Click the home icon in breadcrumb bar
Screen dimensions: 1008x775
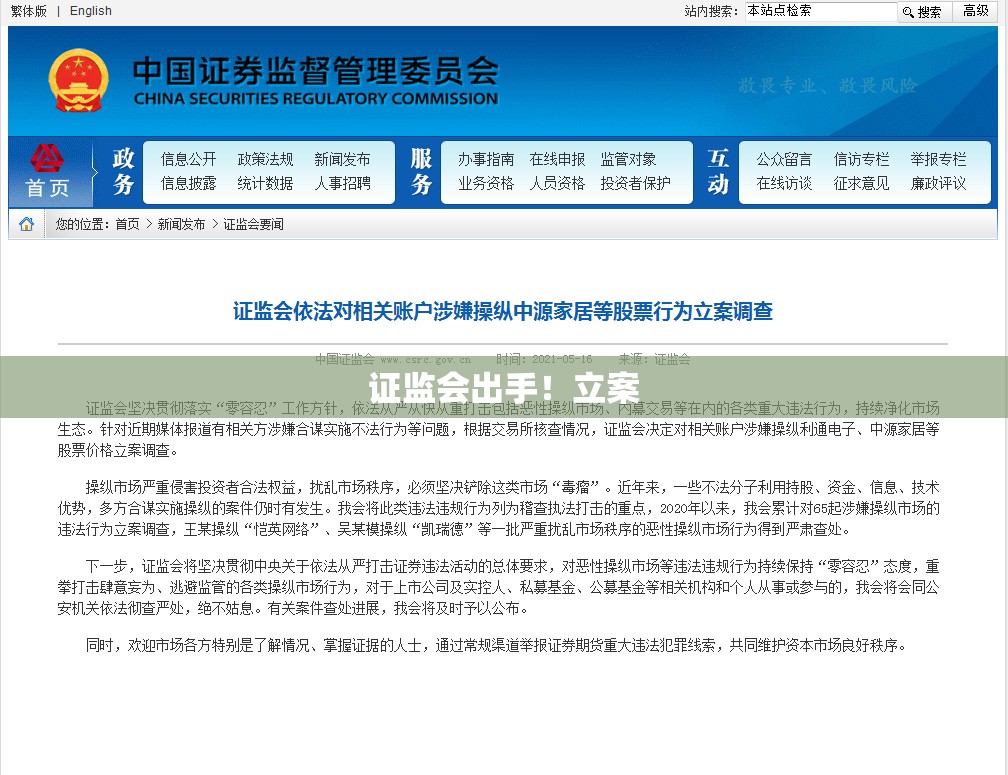[26, 224]
